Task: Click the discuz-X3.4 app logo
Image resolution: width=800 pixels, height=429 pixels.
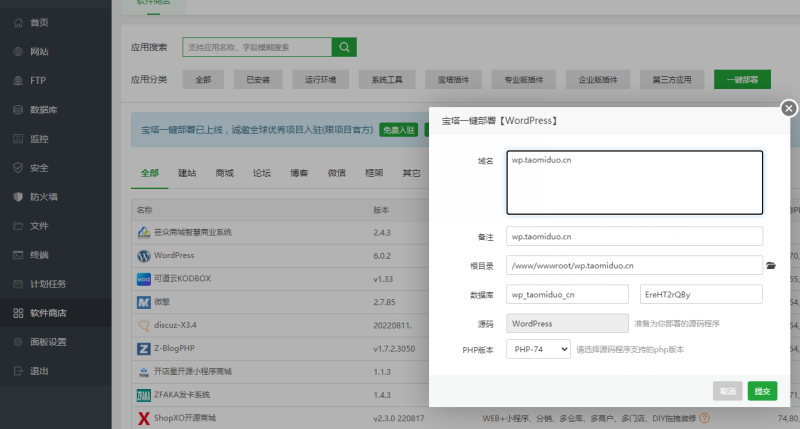Action: click(144, 325)
